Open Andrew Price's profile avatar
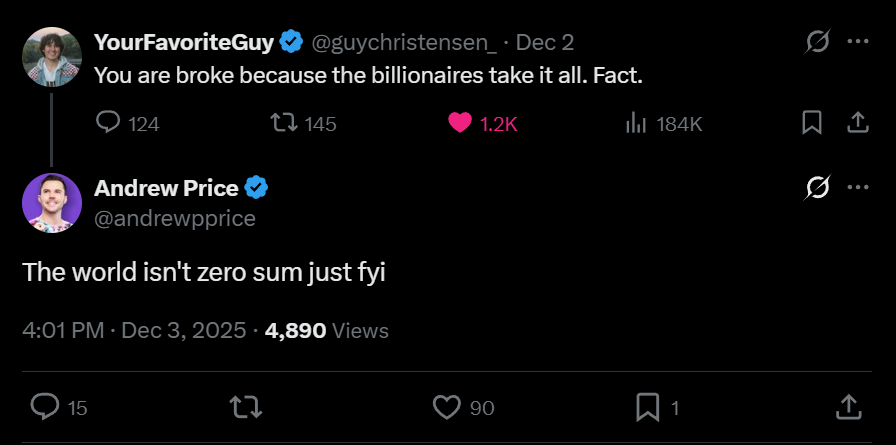This screenshot has height=445, width=896. (x=51, y=203)
